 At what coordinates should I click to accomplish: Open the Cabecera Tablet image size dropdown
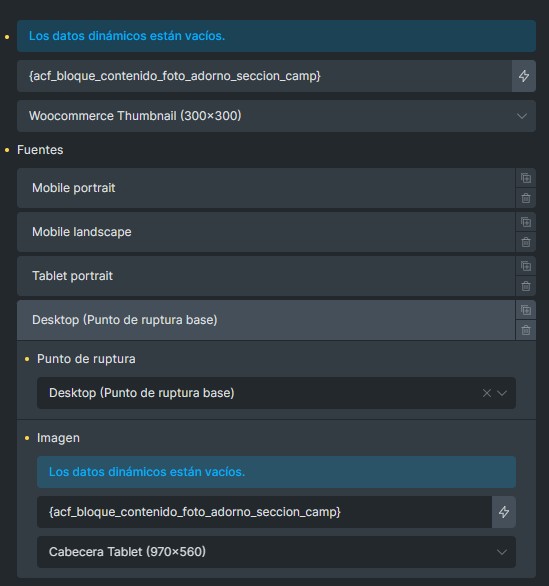pyautogui.click(x=276, y=552)
